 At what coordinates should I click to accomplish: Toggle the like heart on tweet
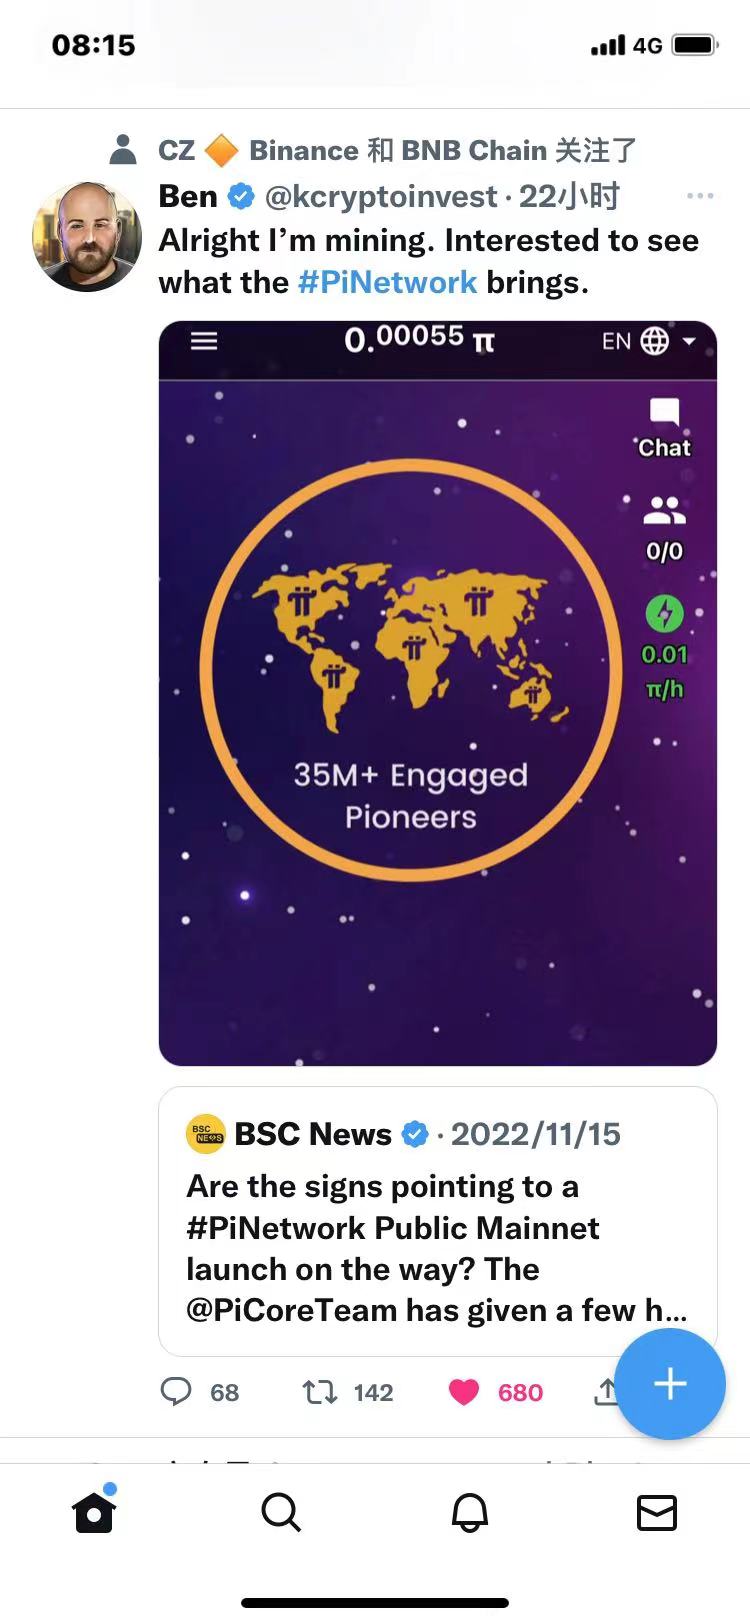[x=464, y=1391]
